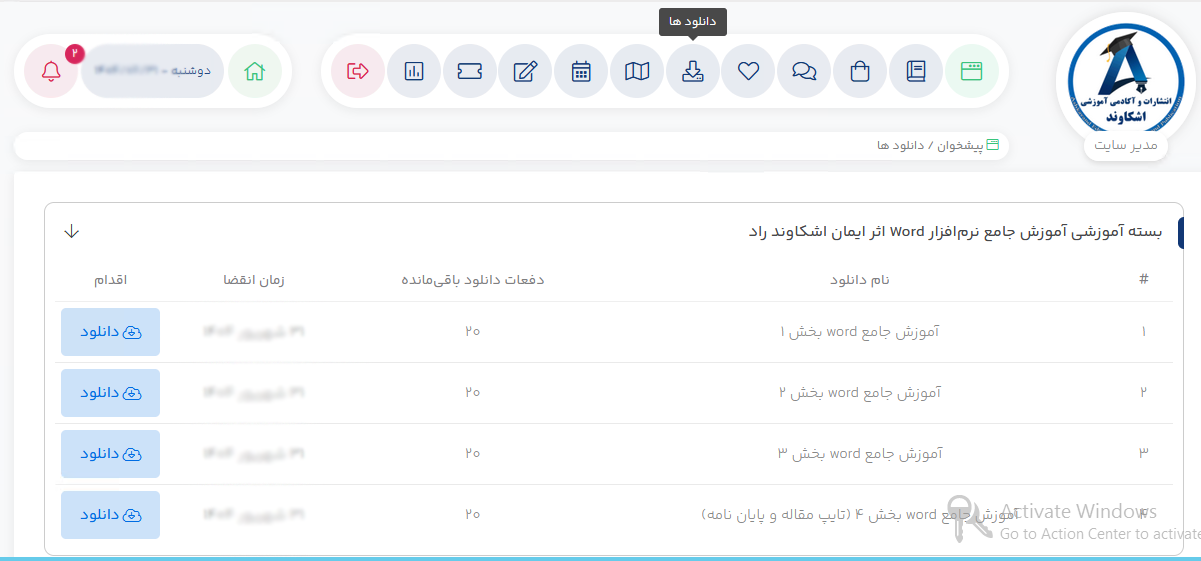Click the دفعات دانلود باقی‌مانده column header
The height and width of the screenshot is (561, 1201).
(473, 280)
